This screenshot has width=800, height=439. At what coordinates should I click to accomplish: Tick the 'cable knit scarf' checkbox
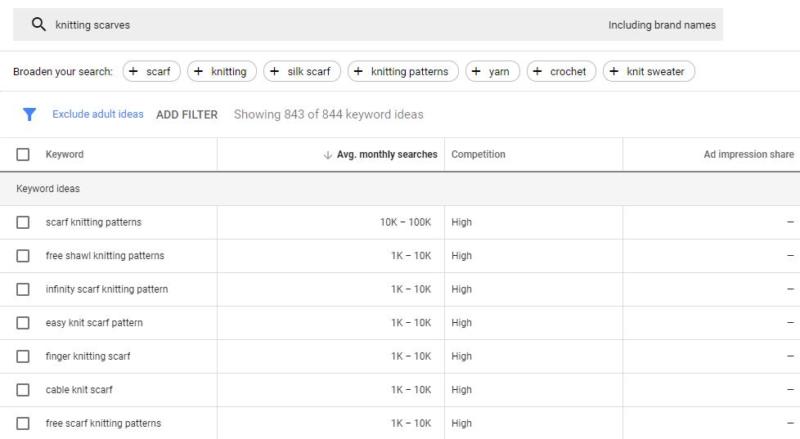point(23,390)
